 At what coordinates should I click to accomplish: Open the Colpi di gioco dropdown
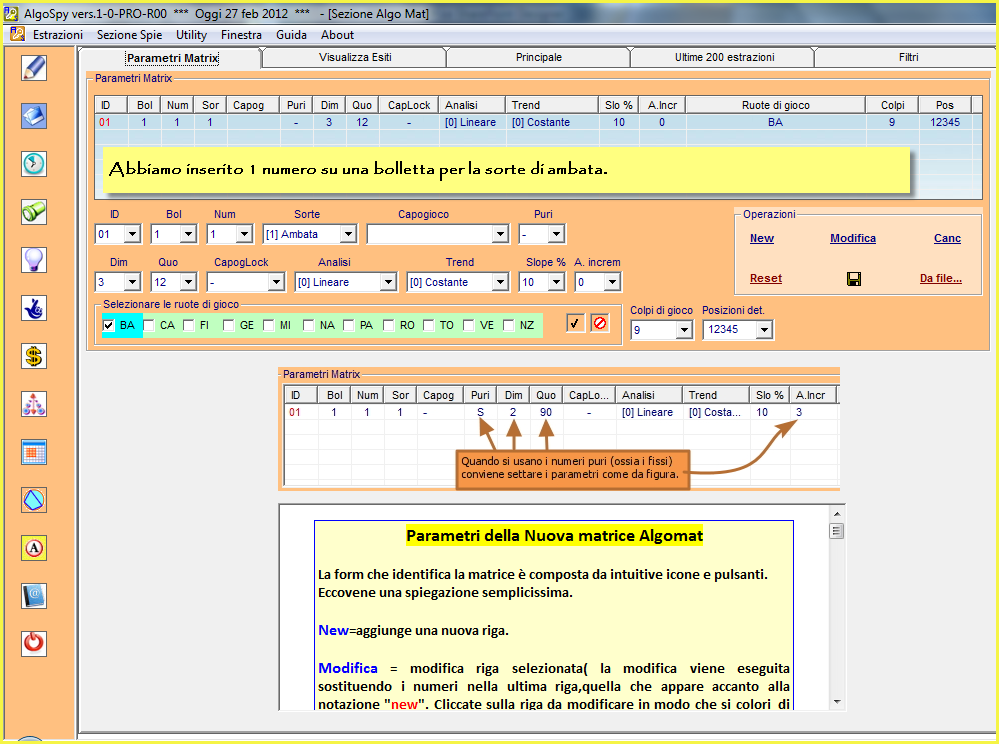[x=684, y=330]
